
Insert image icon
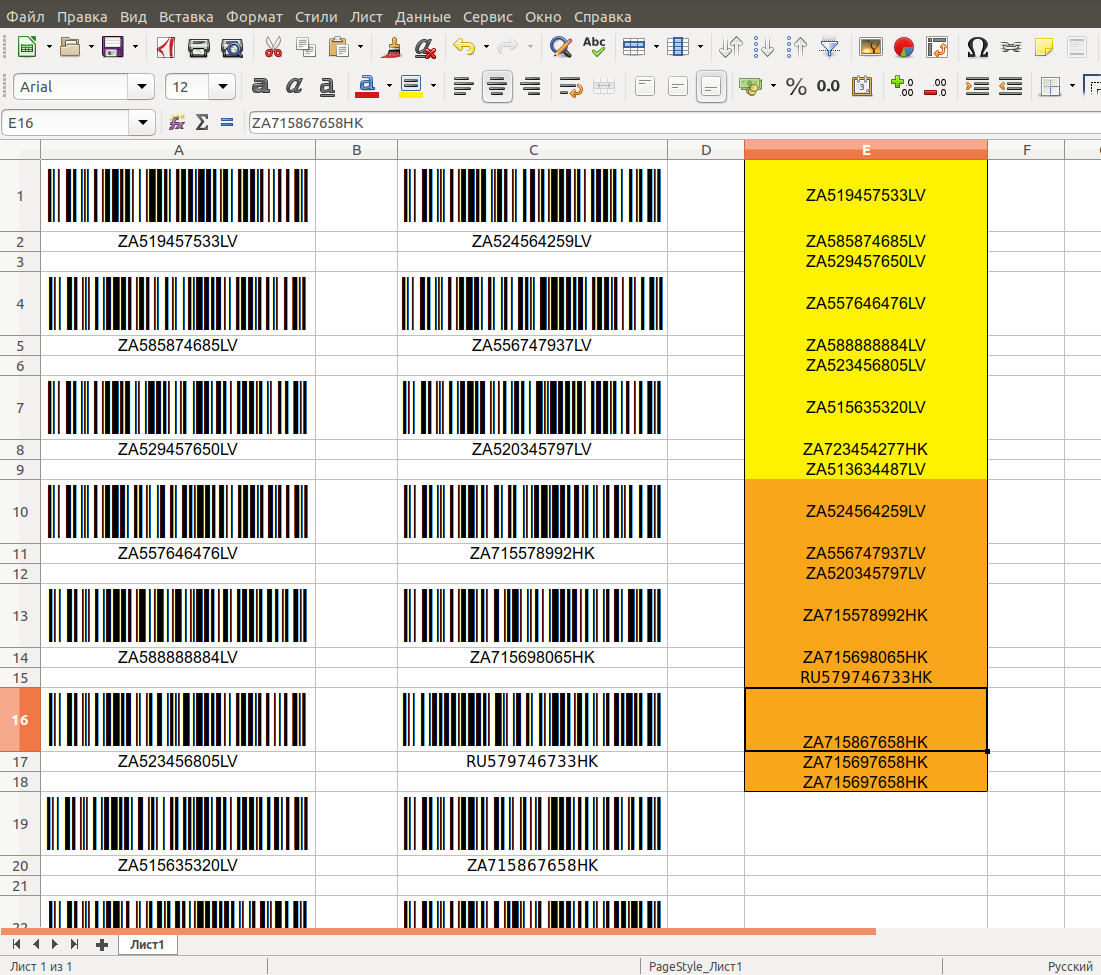(871, 47)
